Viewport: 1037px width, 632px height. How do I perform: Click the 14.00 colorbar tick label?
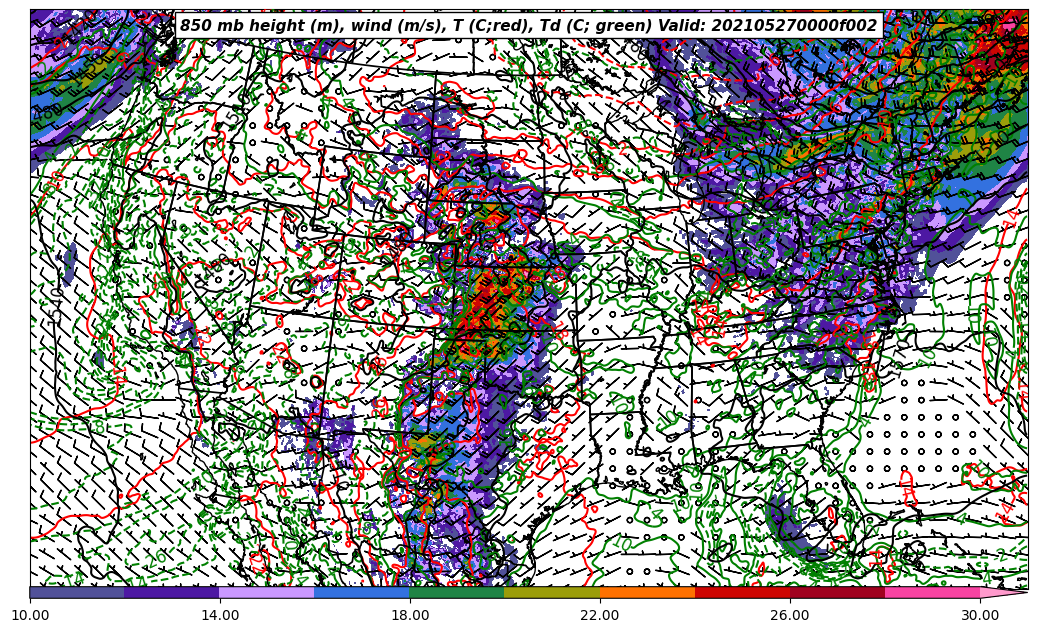pyautogui.click(x=220, y=615)
